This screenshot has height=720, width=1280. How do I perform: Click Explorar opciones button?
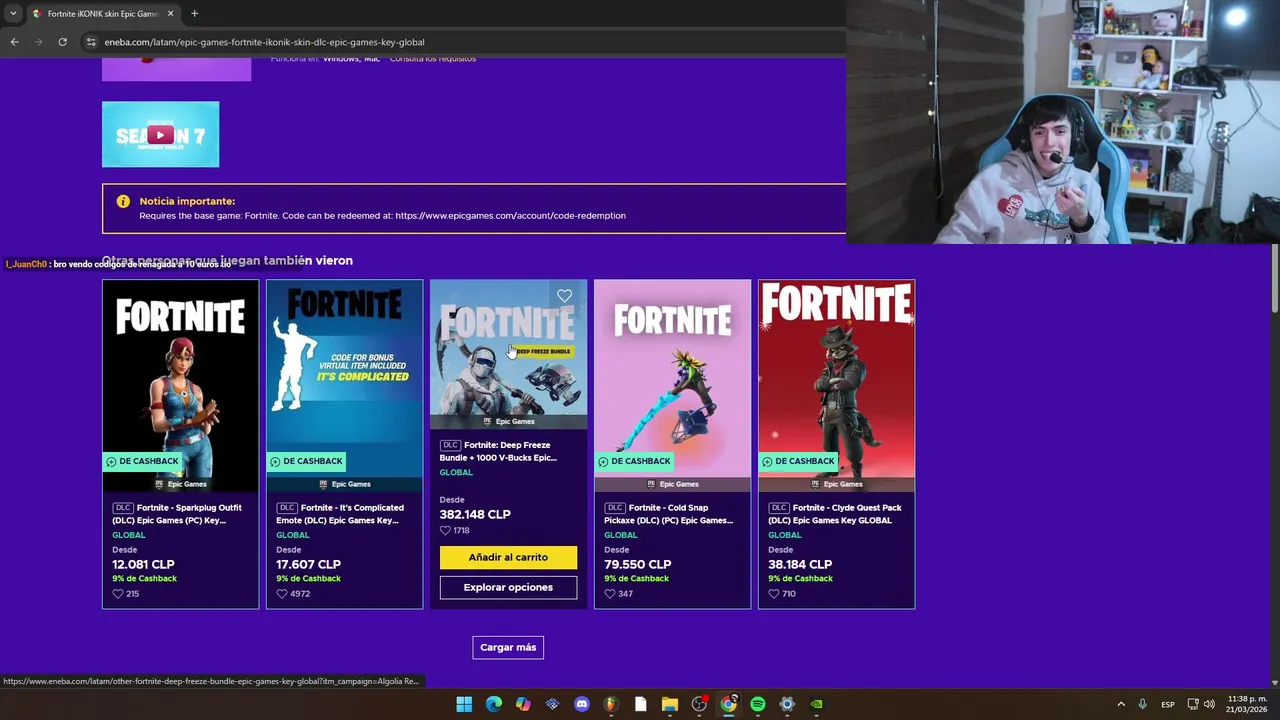point(508,587)
